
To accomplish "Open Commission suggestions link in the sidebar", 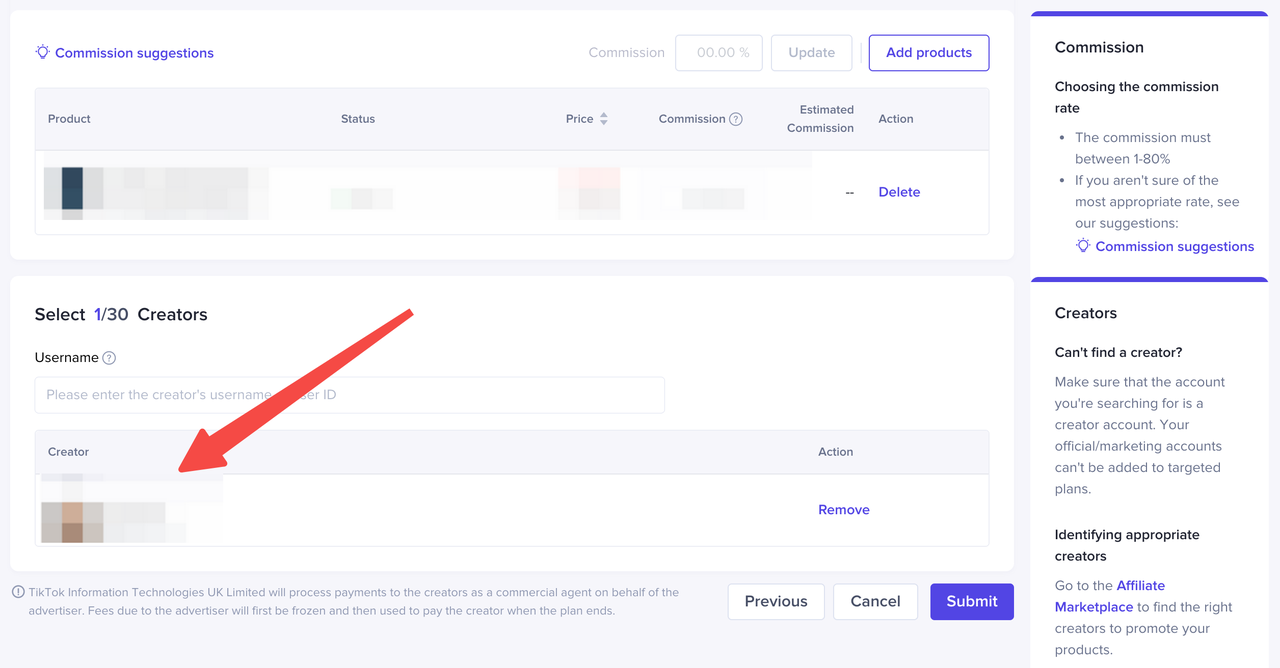I will point(1174,246).
